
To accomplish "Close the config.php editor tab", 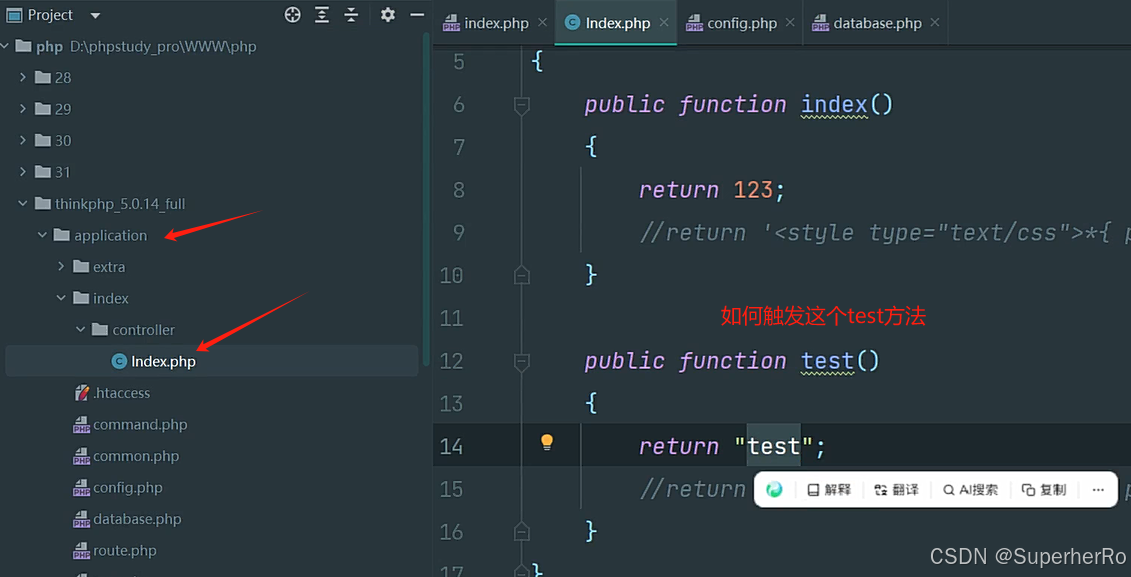I will click(790, 22).
